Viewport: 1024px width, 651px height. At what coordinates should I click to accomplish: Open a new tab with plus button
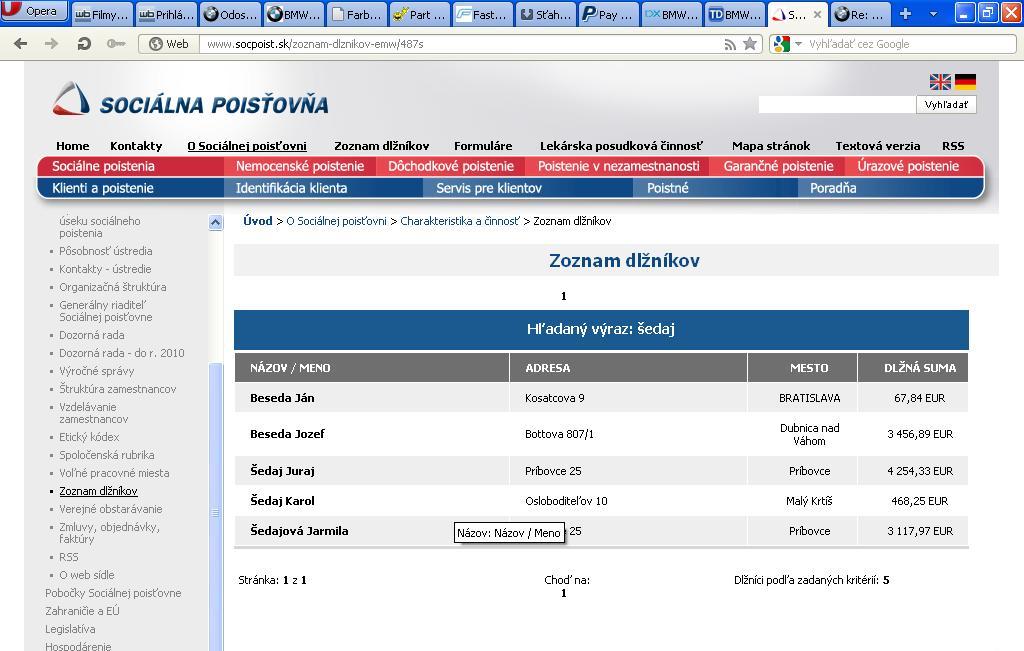click(x=905, y=14)
